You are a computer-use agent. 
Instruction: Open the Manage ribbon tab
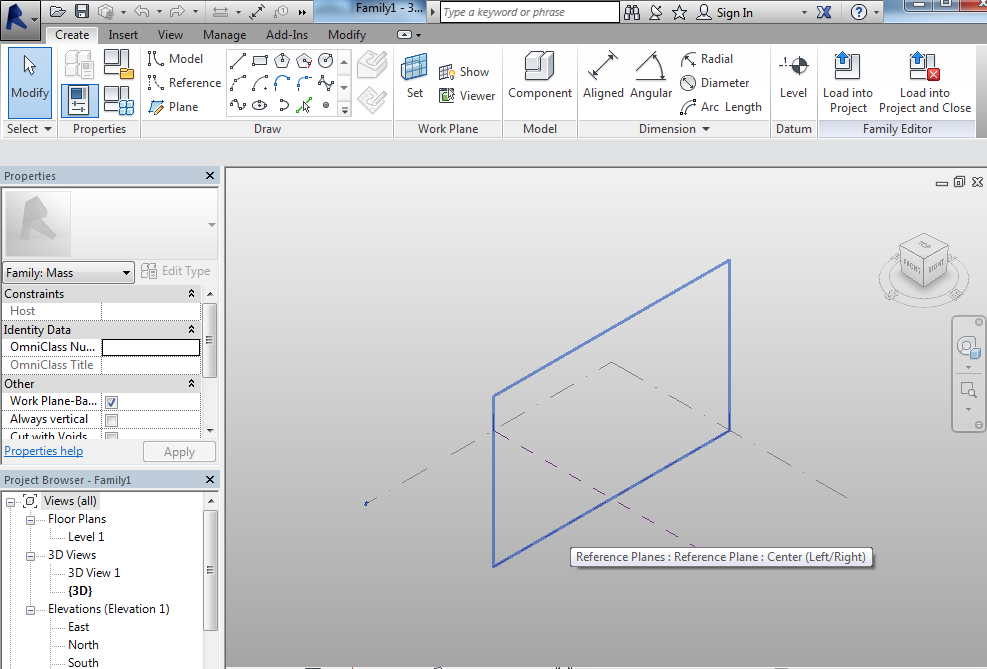[224, 35]
